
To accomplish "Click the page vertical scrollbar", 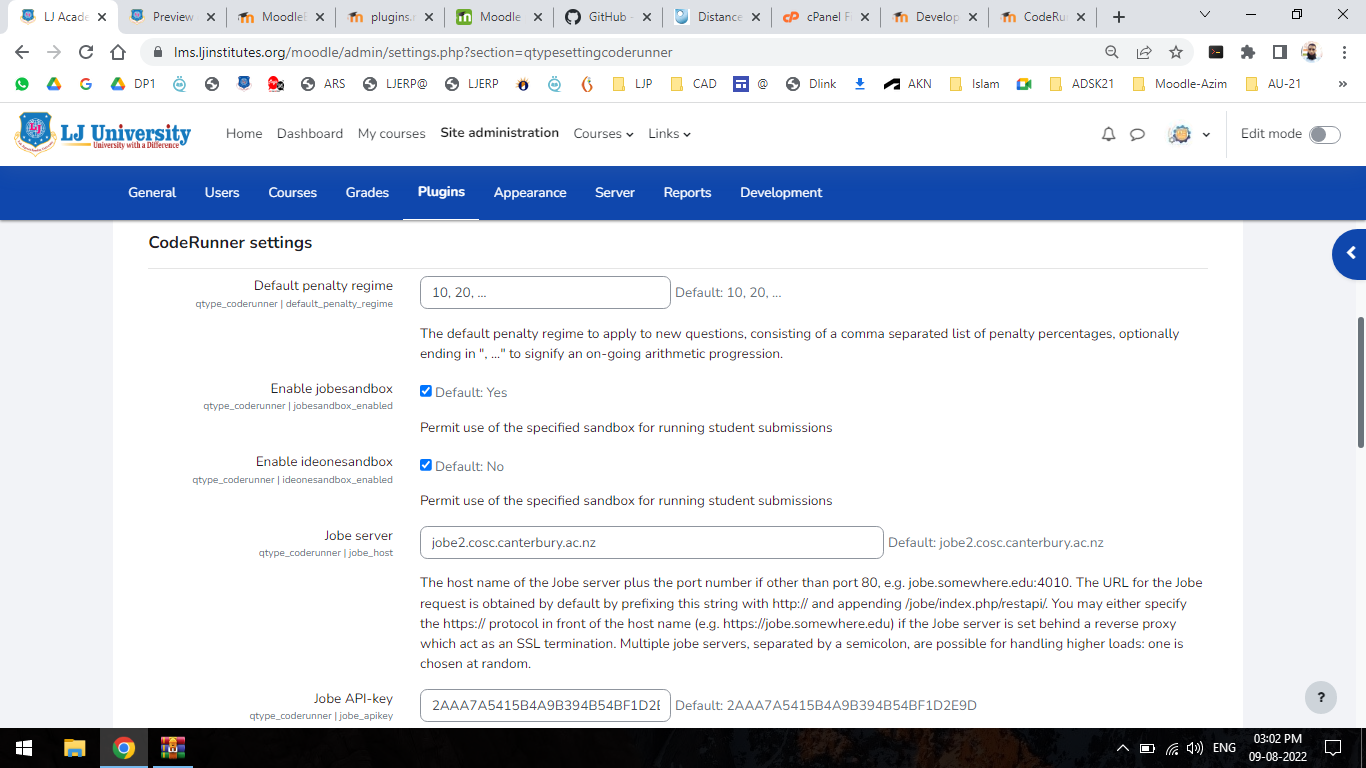I will click(x=1360, y=383).
